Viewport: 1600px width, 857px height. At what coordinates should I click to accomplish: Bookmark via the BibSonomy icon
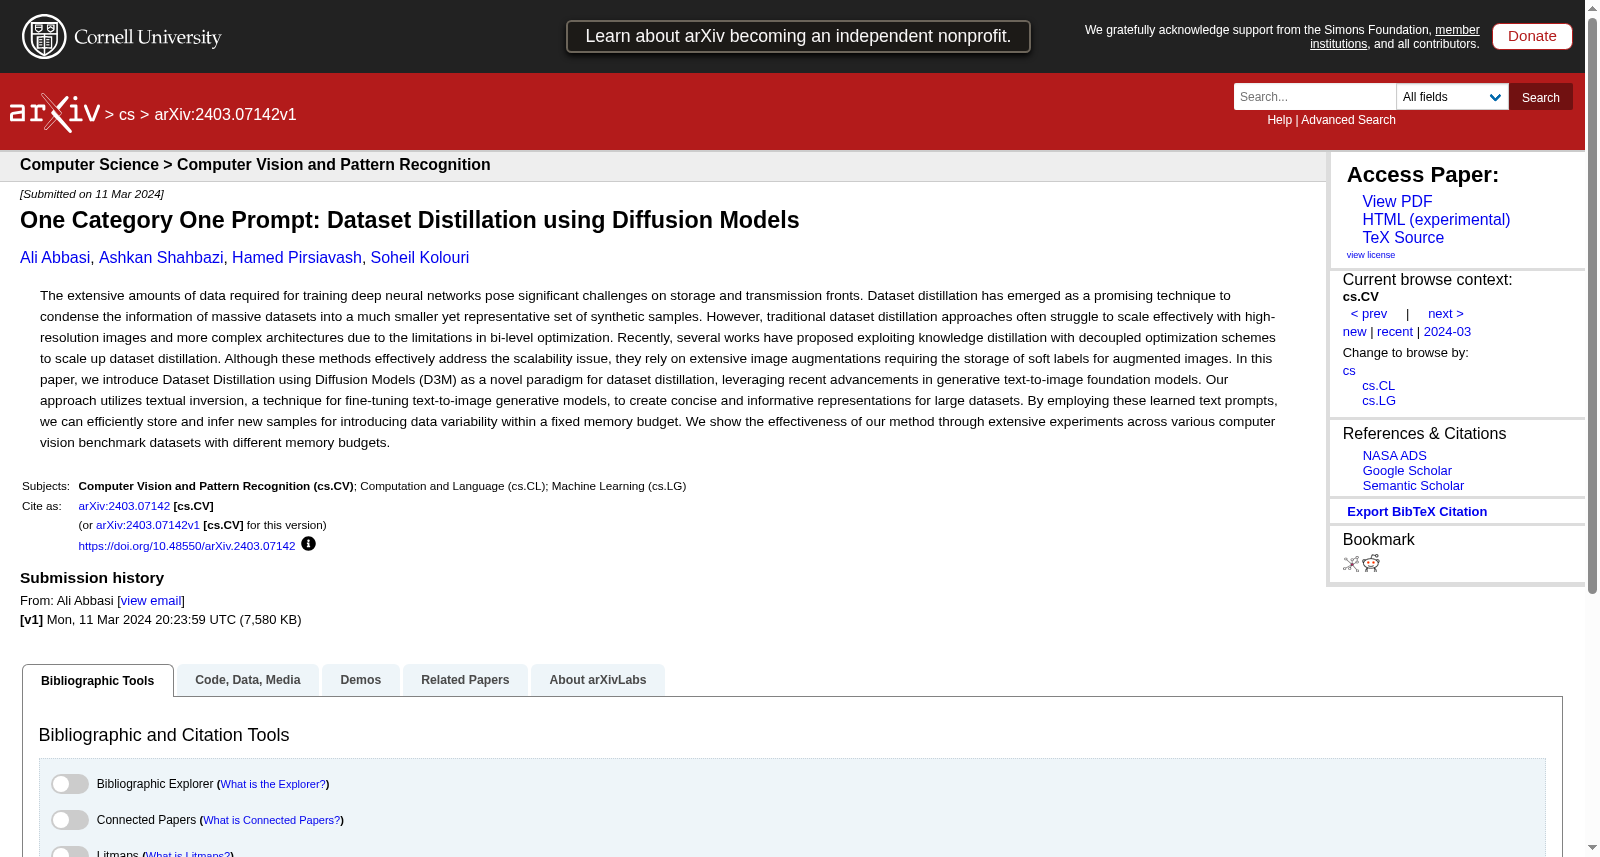(1351, 564)
